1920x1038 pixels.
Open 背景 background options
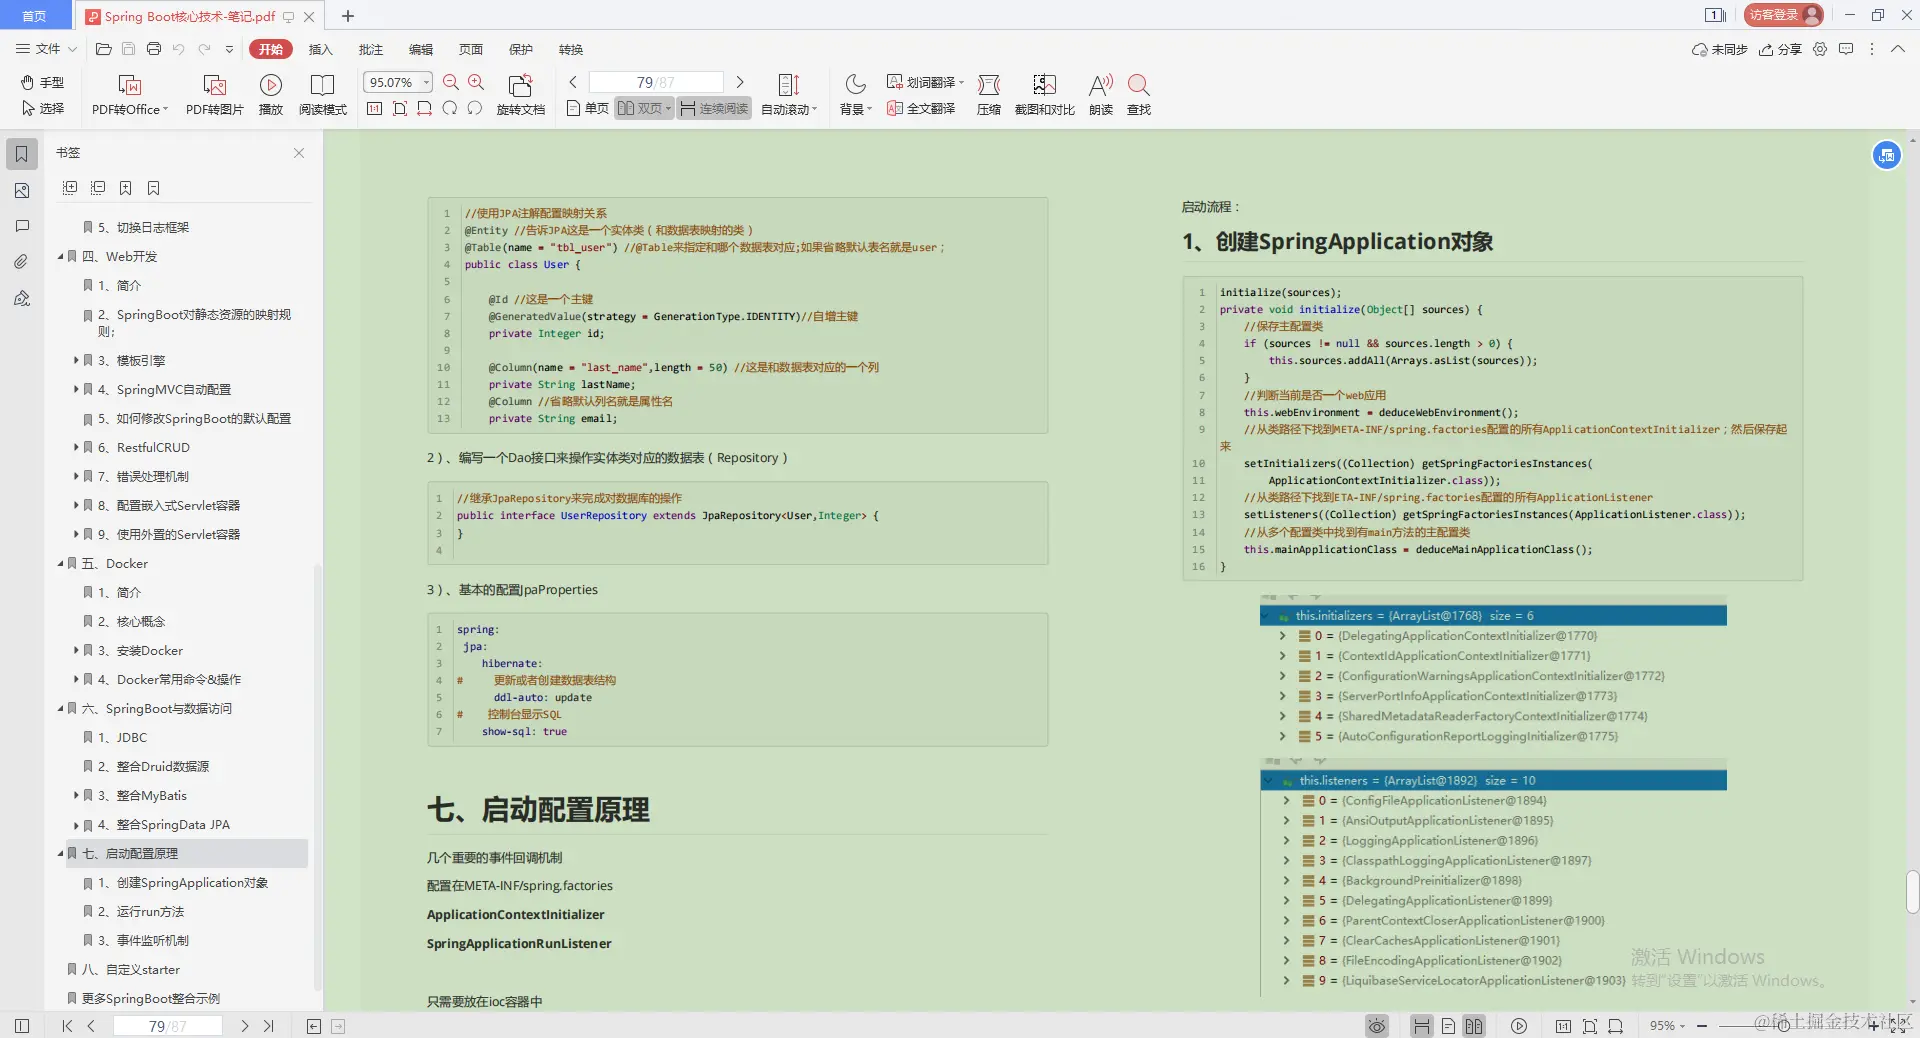click(x=855, y=95)
